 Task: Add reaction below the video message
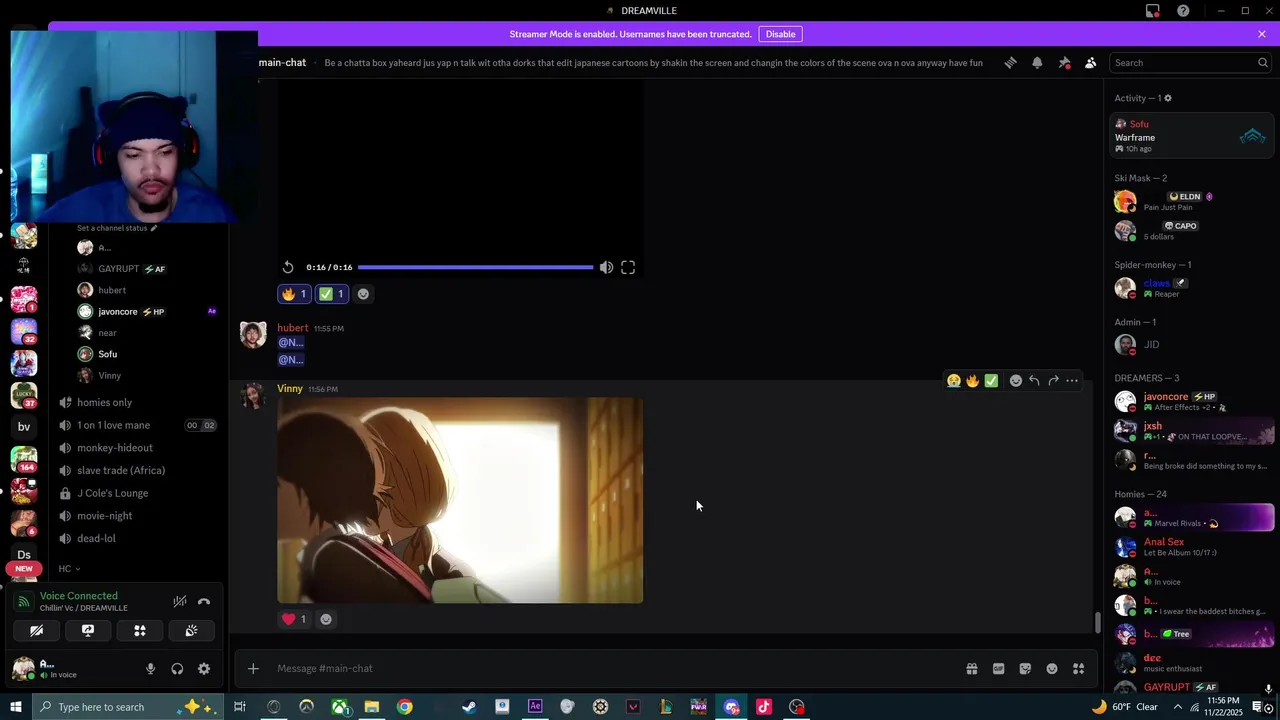[x=363, y=294]
